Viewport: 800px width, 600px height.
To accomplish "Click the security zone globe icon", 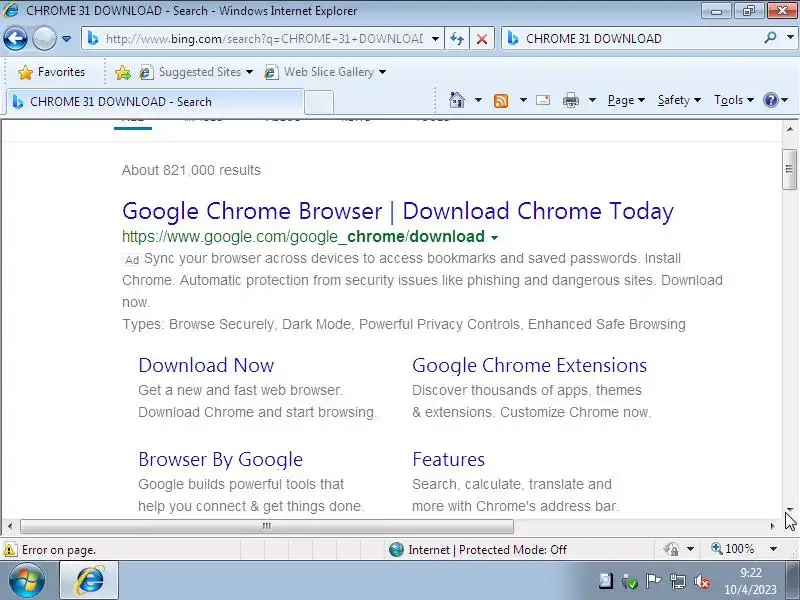I will 396,549.
